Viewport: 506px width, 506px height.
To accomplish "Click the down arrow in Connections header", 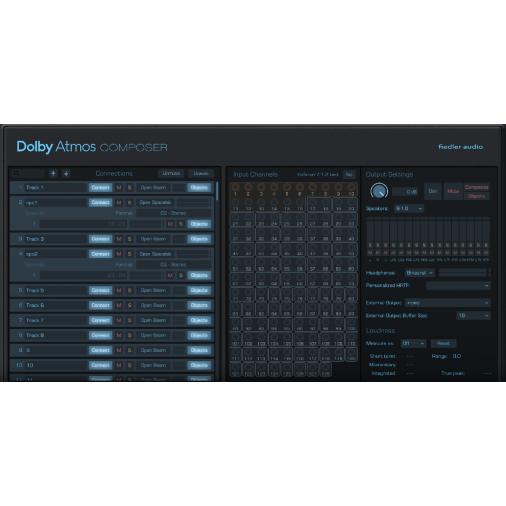I will coord(66,173).
